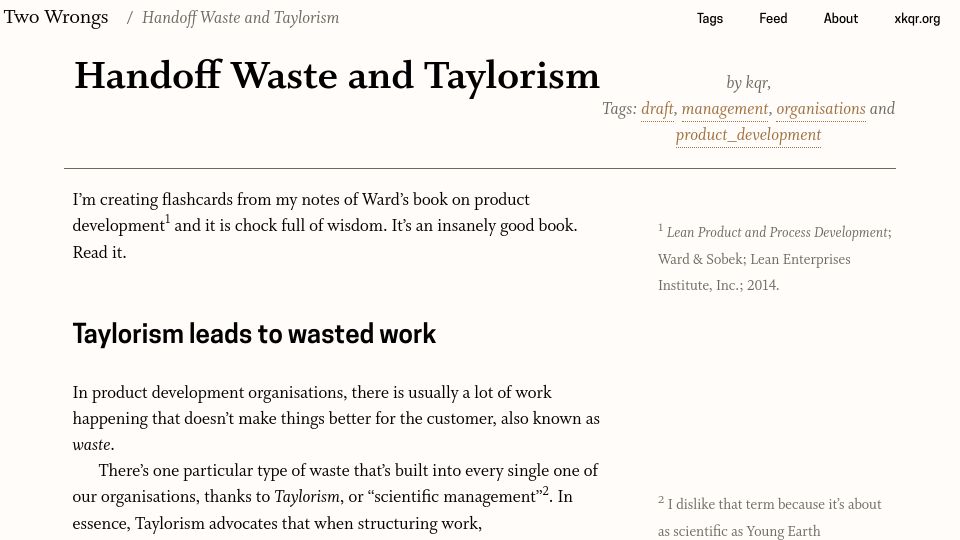Click the 'Read it.' sentence
The height and width of the screenshot is (540, 960).
click(99, 253)
